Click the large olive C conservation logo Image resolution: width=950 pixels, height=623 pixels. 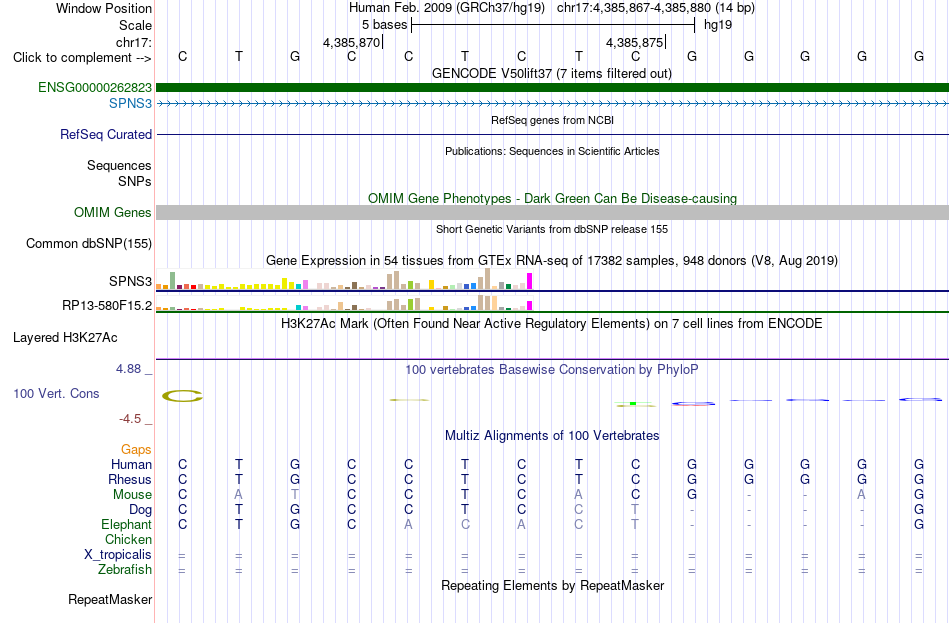coord(182,396)
